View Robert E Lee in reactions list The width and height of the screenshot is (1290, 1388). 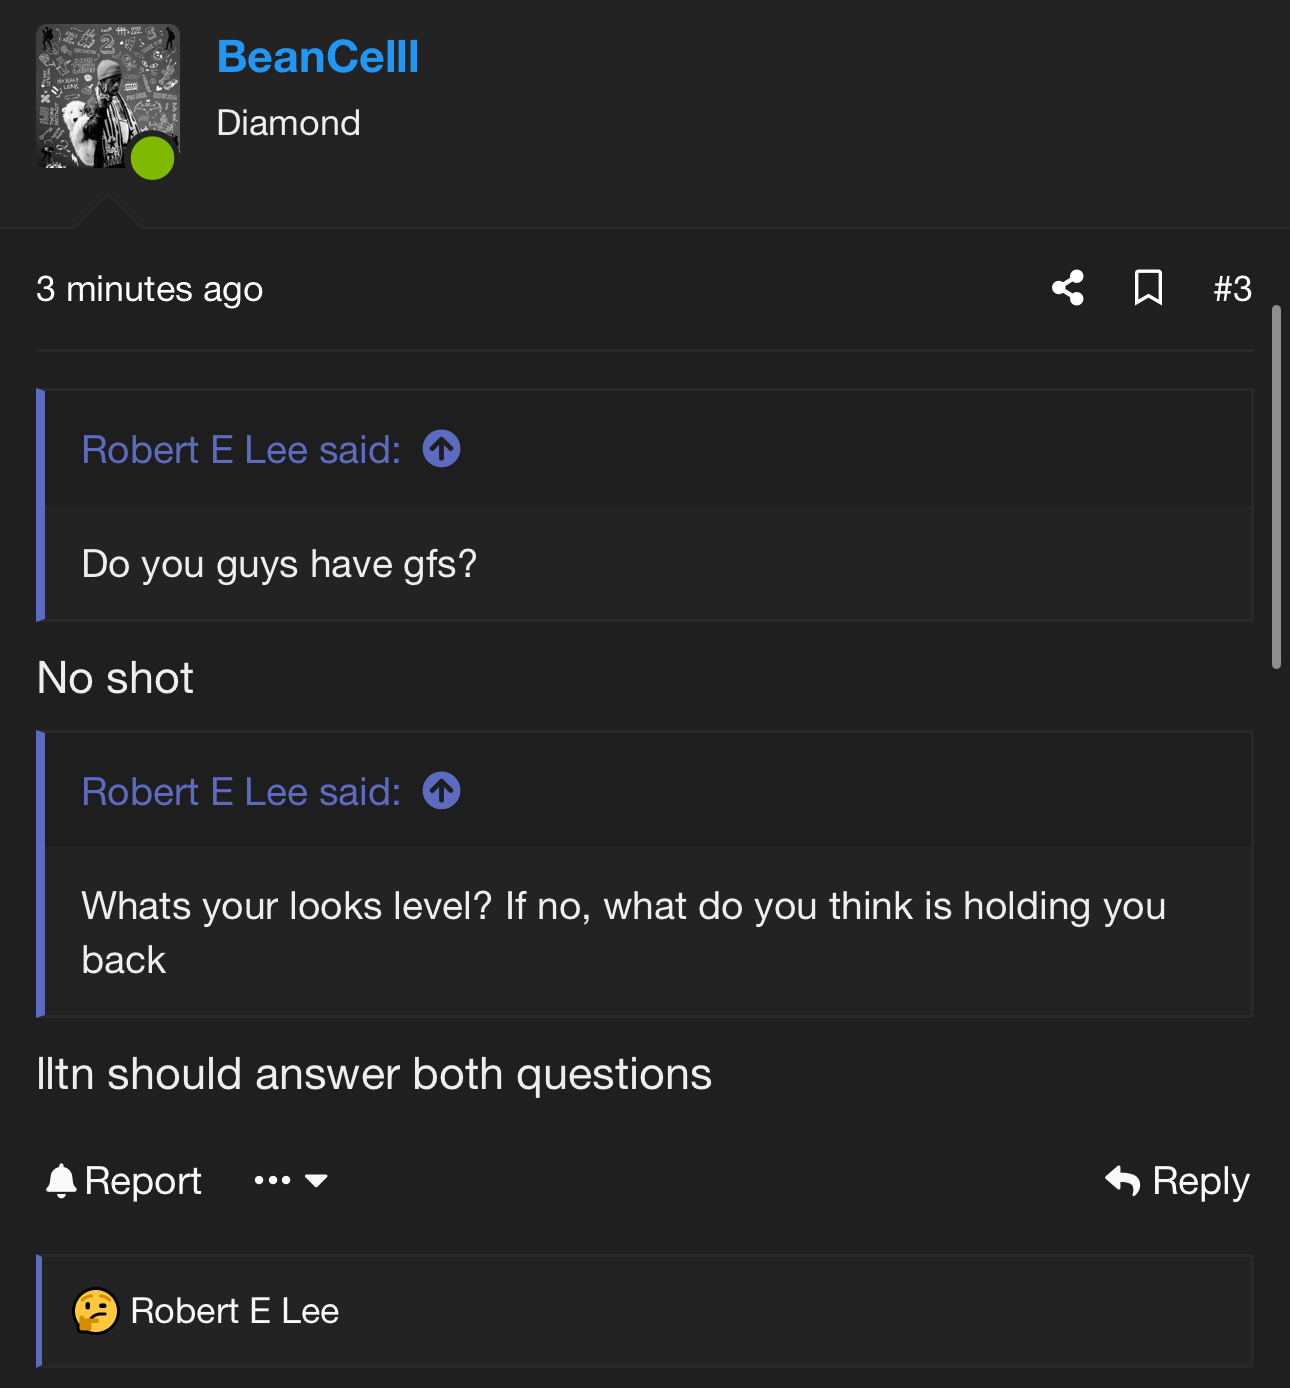click(235, 1311)
